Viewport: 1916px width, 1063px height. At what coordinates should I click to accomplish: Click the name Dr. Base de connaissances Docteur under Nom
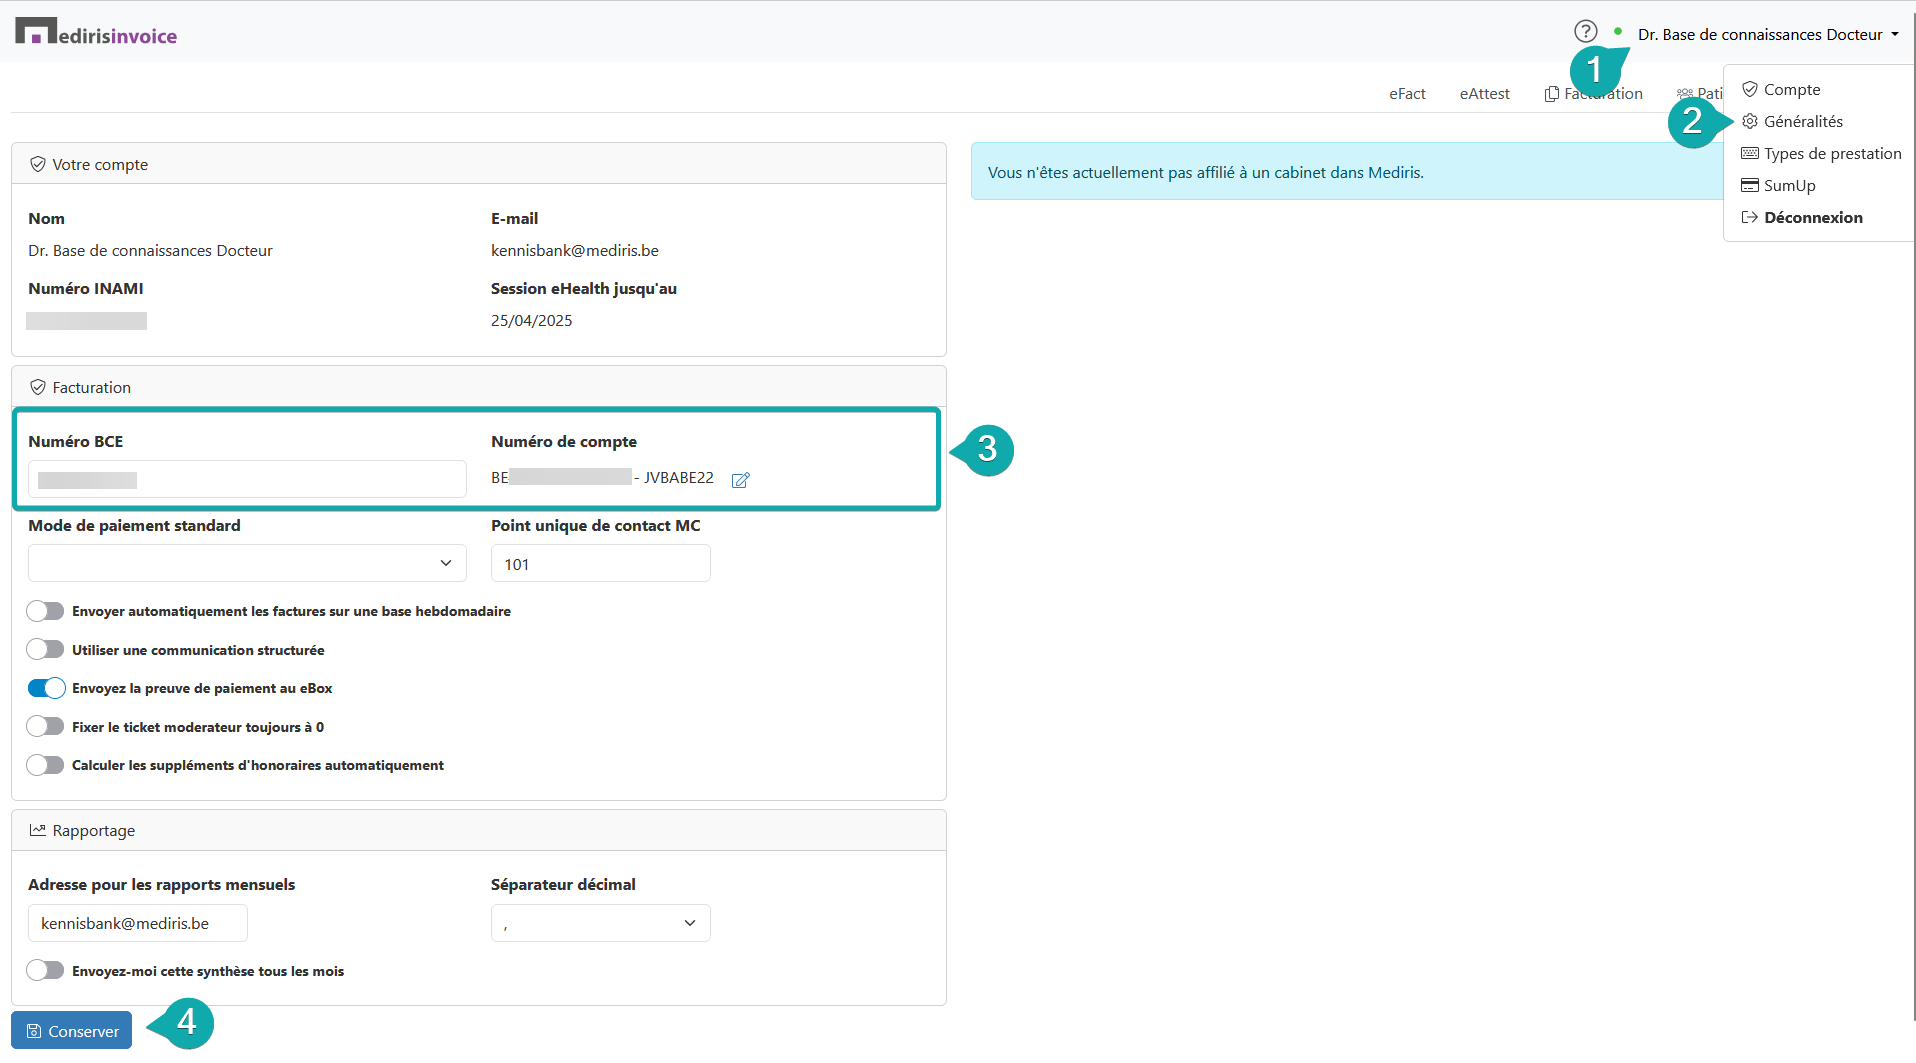(x=150, y=251)
